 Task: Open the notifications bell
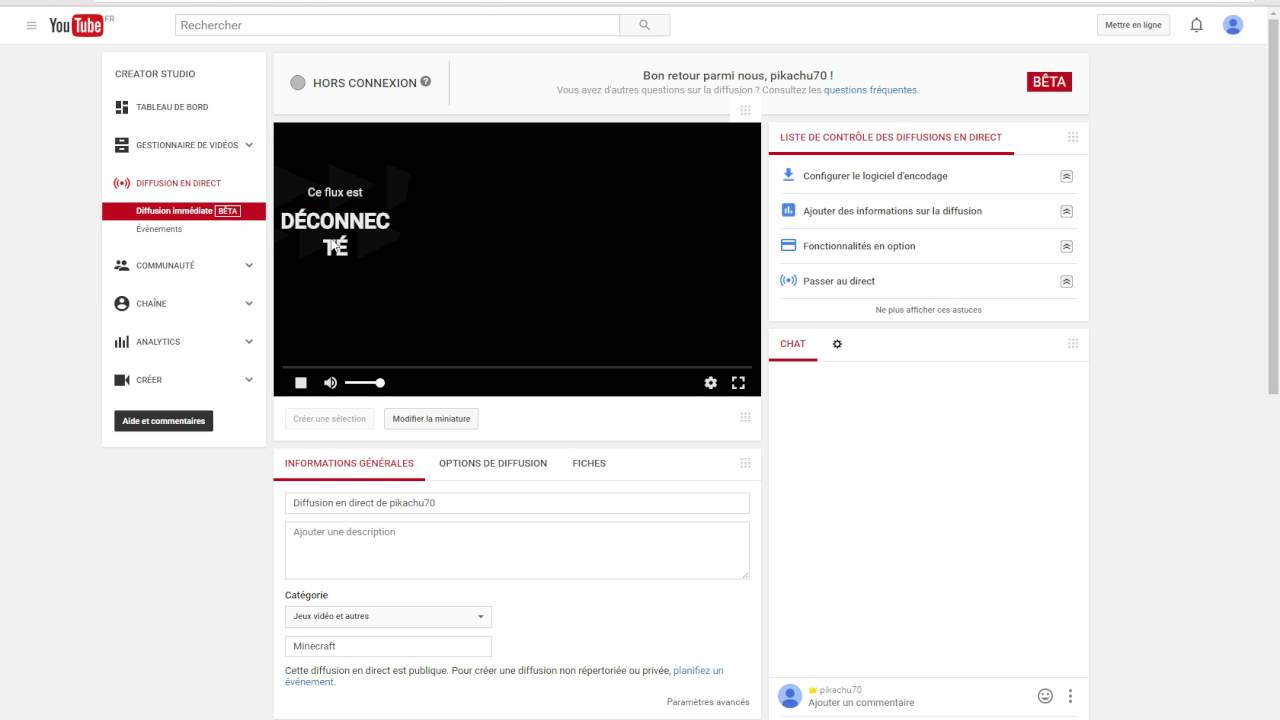point(1196,25)
